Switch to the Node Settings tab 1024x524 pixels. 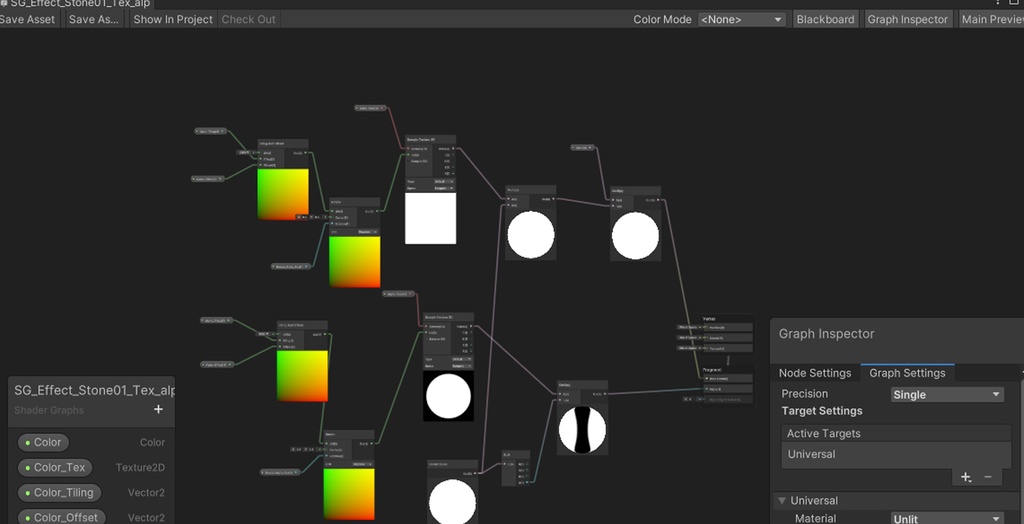(815, 373)
